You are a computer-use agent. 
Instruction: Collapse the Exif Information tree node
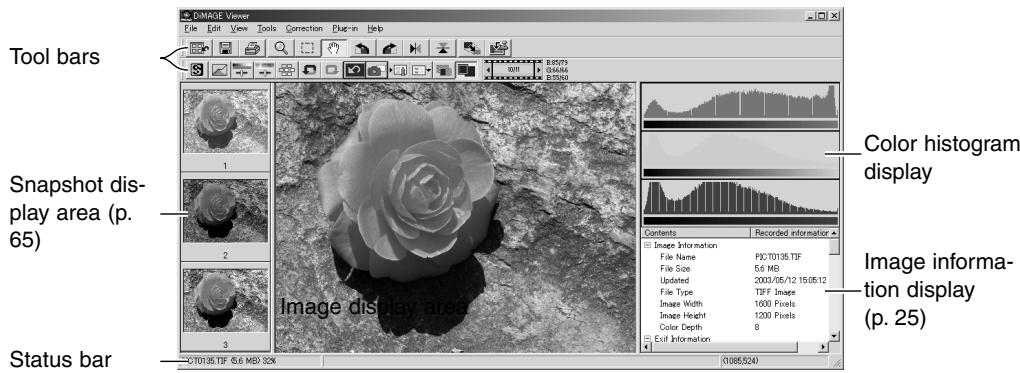tap(647, 339)
